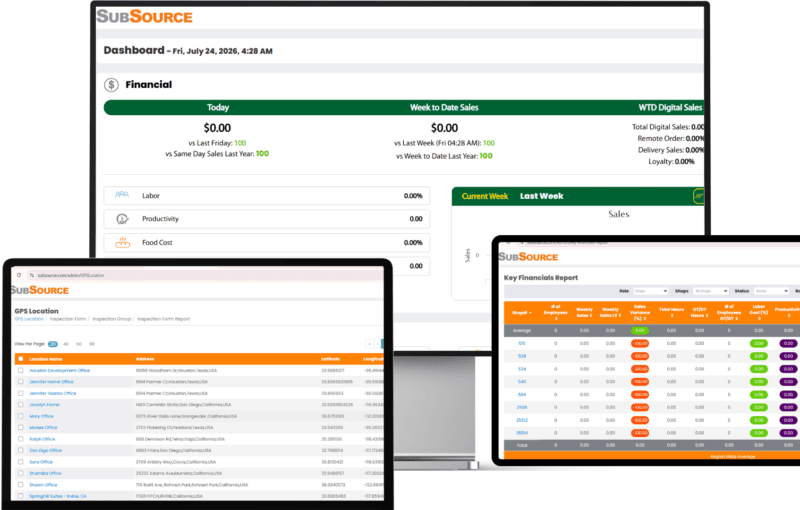Click the SubSource logo in GPS Location window

pyautogui.click(x=39, y=290)
